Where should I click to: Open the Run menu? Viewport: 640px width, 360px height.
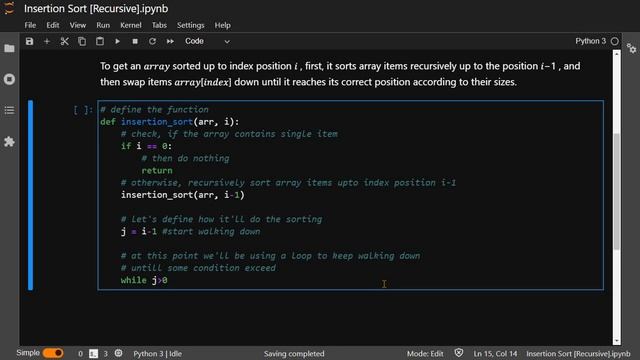(103, 25)
